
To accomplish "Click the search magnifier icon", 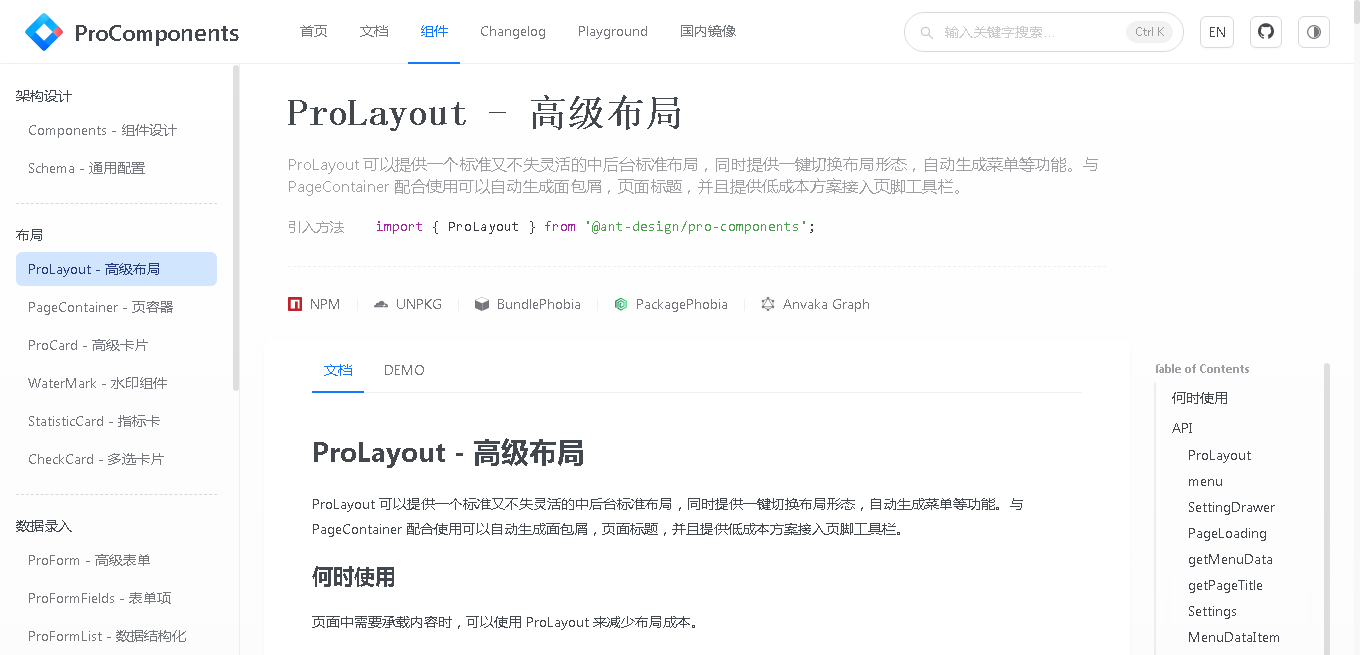I will point(927,32).
